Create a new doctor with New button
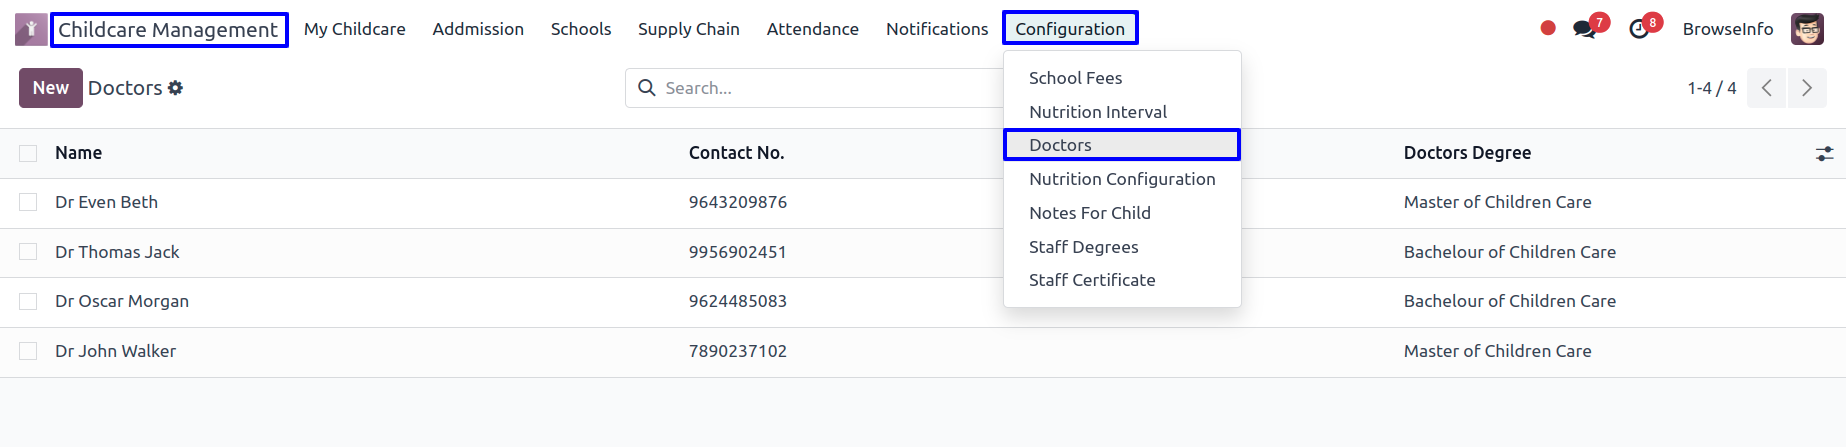This screenshot has height=447, width=1846. (x=51, y=88)
